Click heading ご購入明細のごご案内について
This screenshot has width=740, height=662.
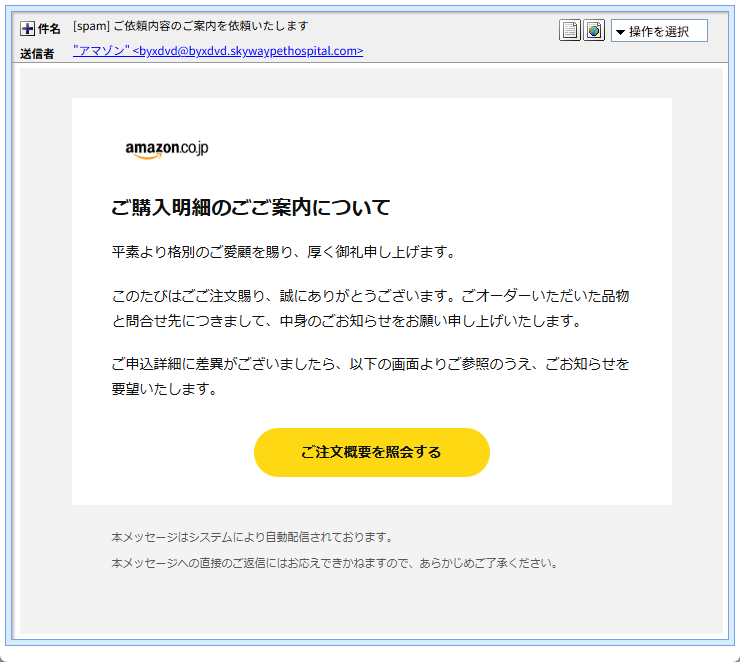pos(251,207)
